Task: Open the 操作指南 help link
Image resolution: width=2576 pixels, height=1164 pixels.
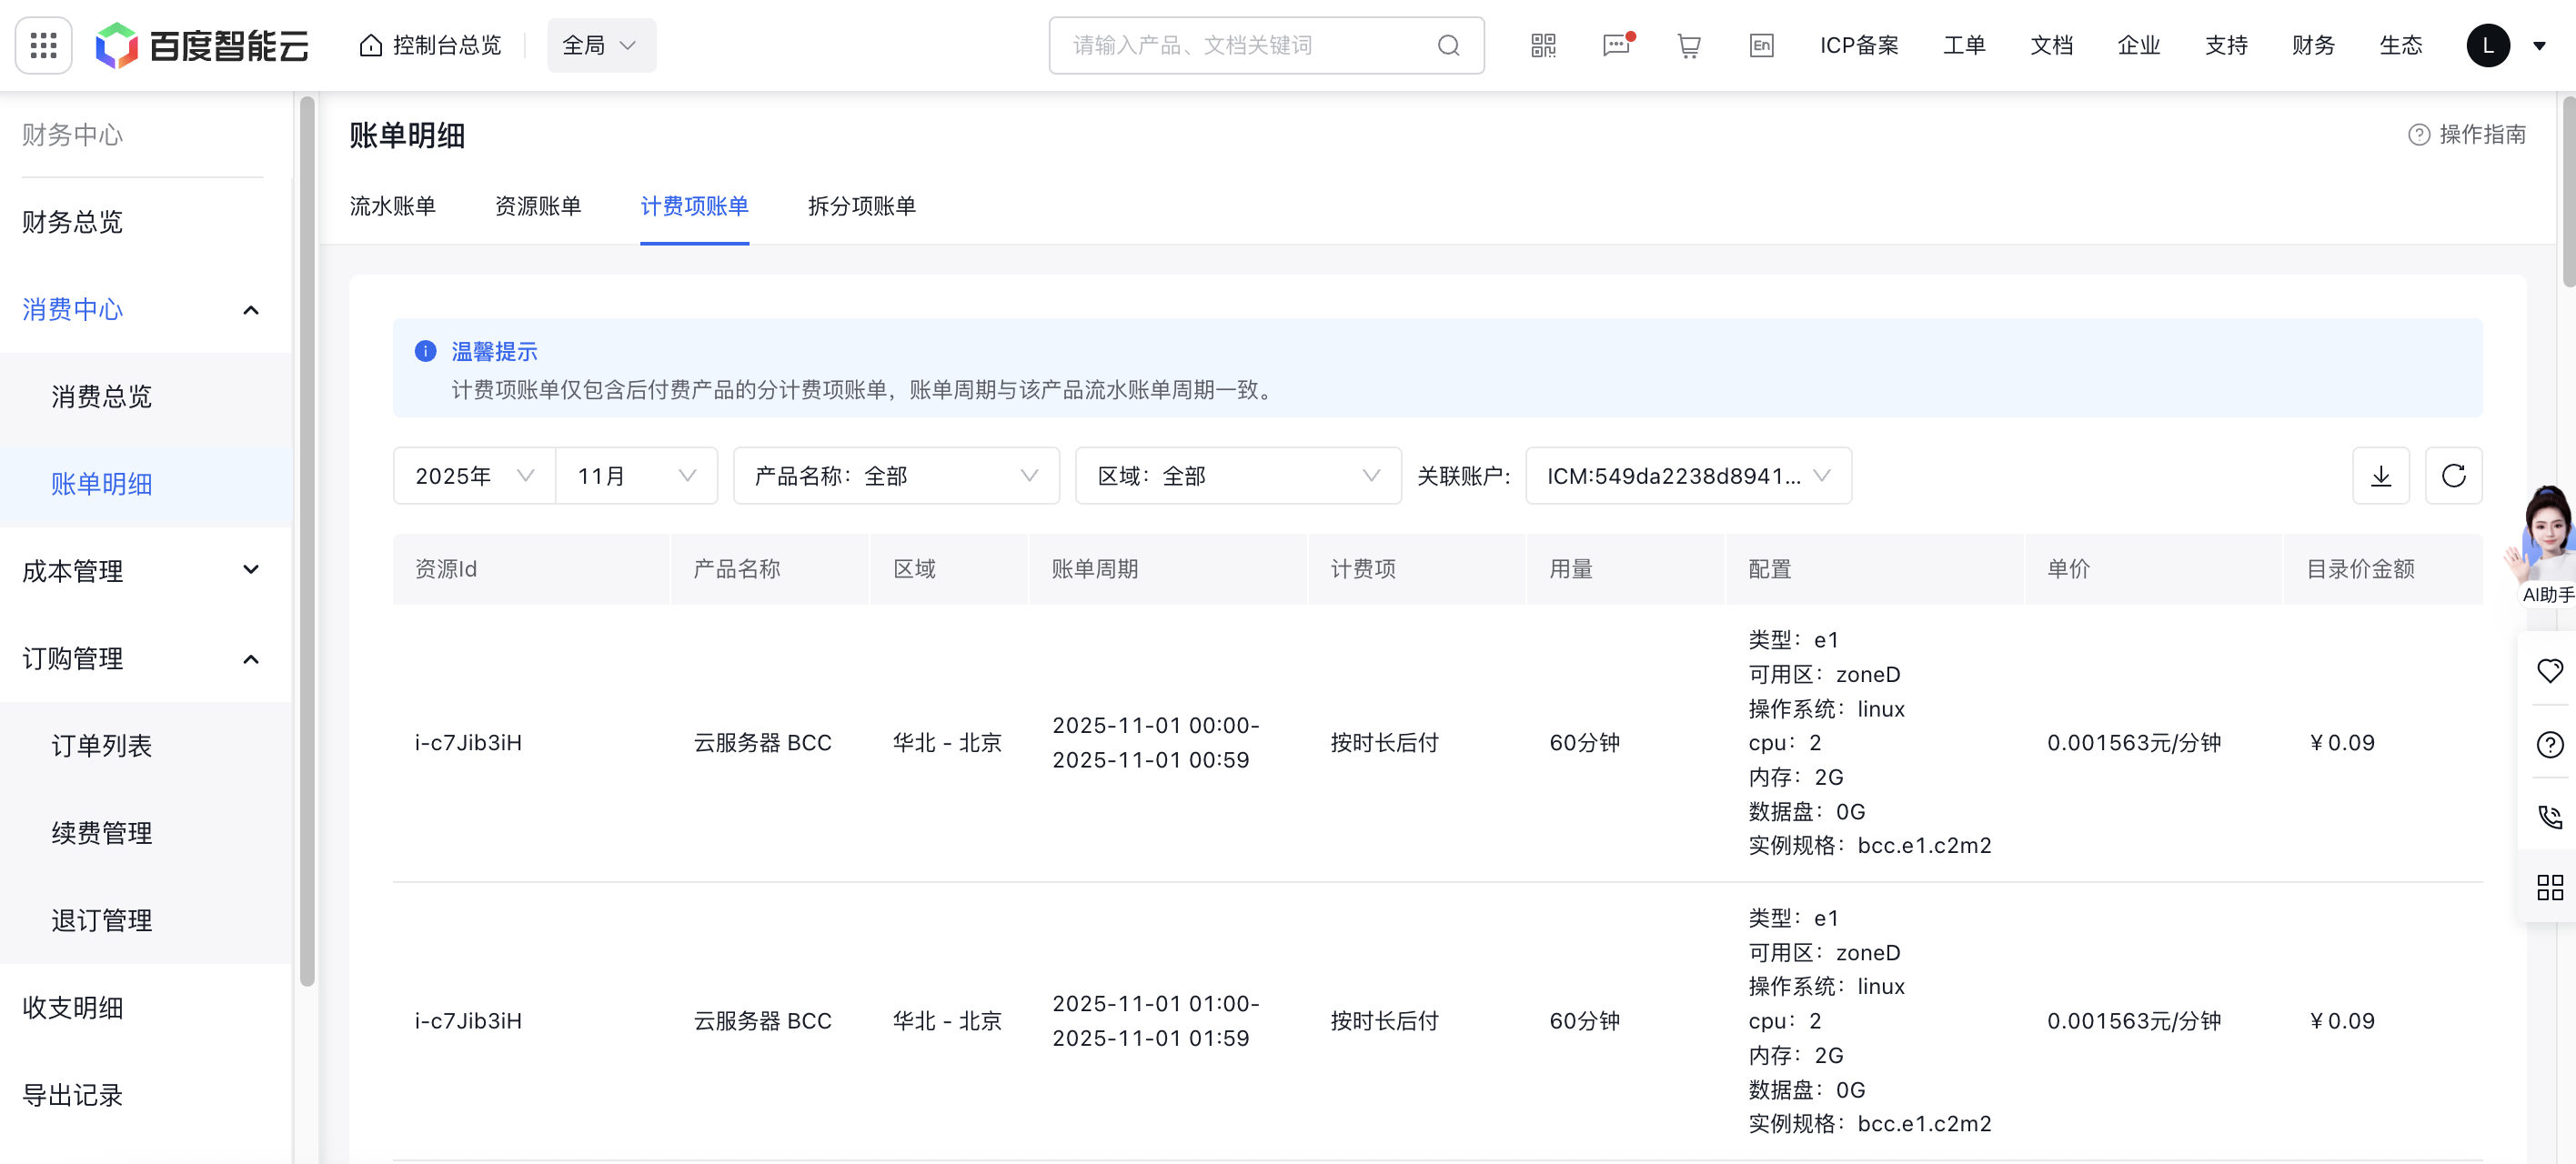Action: pyautogui.click(x=2468, y=134)
